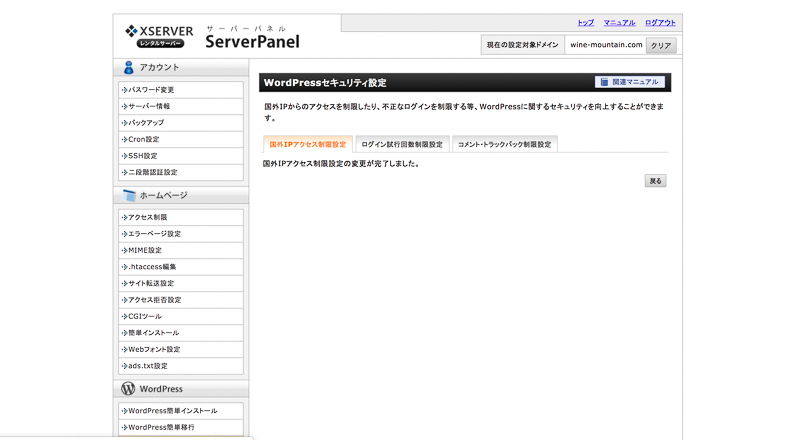Open サーバー情報 in the sidebar
799x440 pixels.
point(181,106)
